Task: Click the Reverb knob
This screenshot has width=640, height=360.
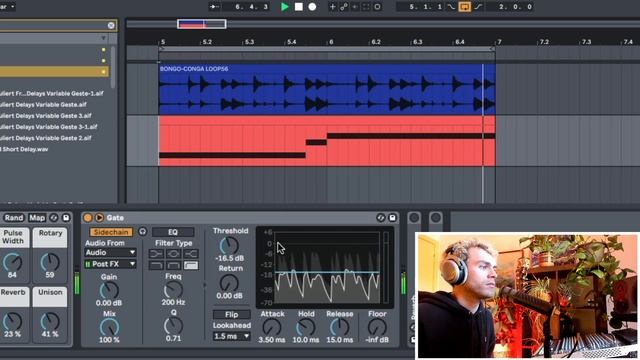Action: point(13,322)
